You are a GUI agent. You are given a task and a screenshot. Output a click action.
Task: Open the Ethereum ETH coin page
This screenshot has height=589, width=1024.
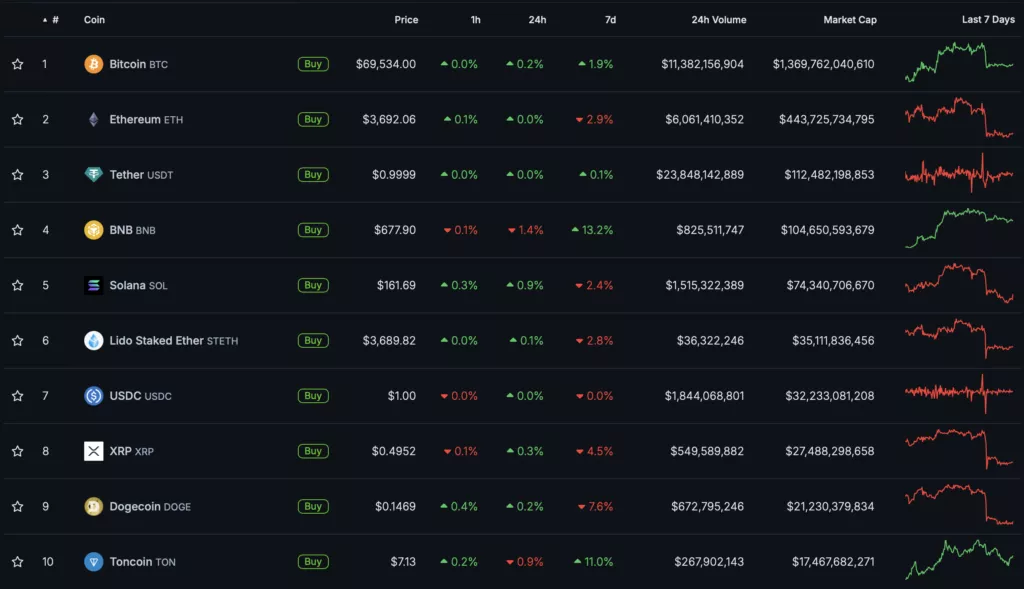[146, 119]
